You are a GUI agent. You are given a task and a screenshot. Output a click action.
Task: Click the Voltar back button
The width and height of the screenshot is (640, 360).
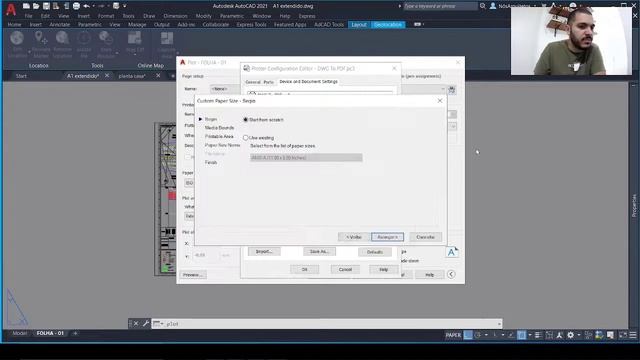pos(354,237)
